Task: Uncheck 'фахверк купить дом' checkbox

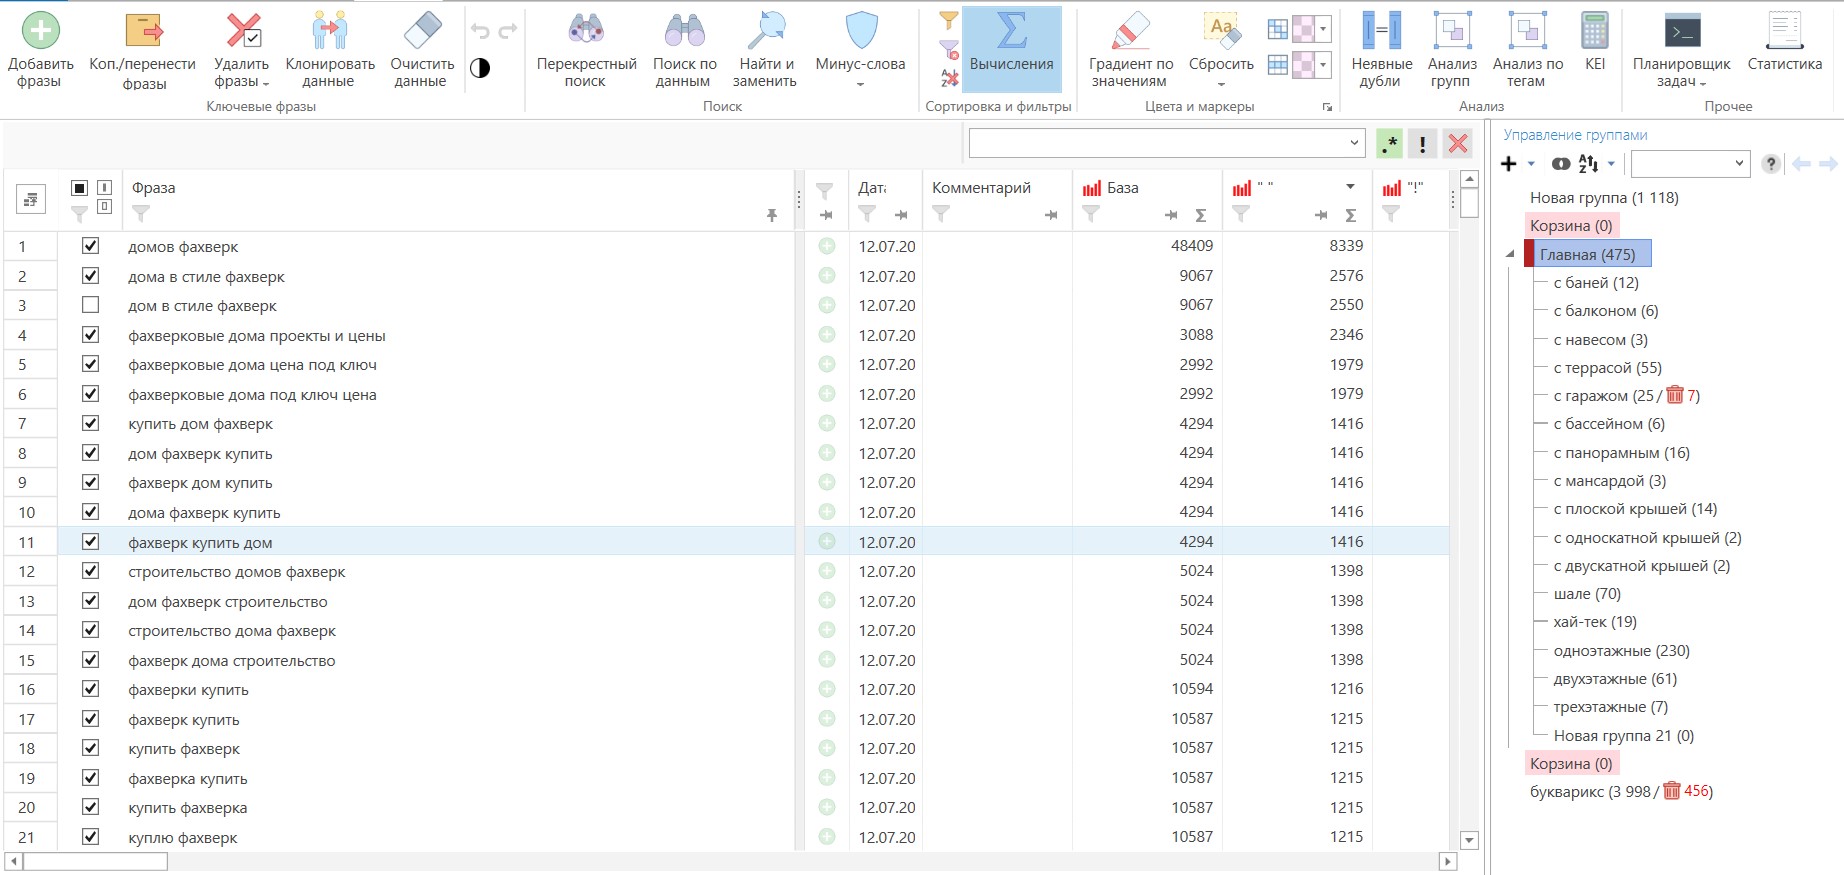Action: [90, 542]
